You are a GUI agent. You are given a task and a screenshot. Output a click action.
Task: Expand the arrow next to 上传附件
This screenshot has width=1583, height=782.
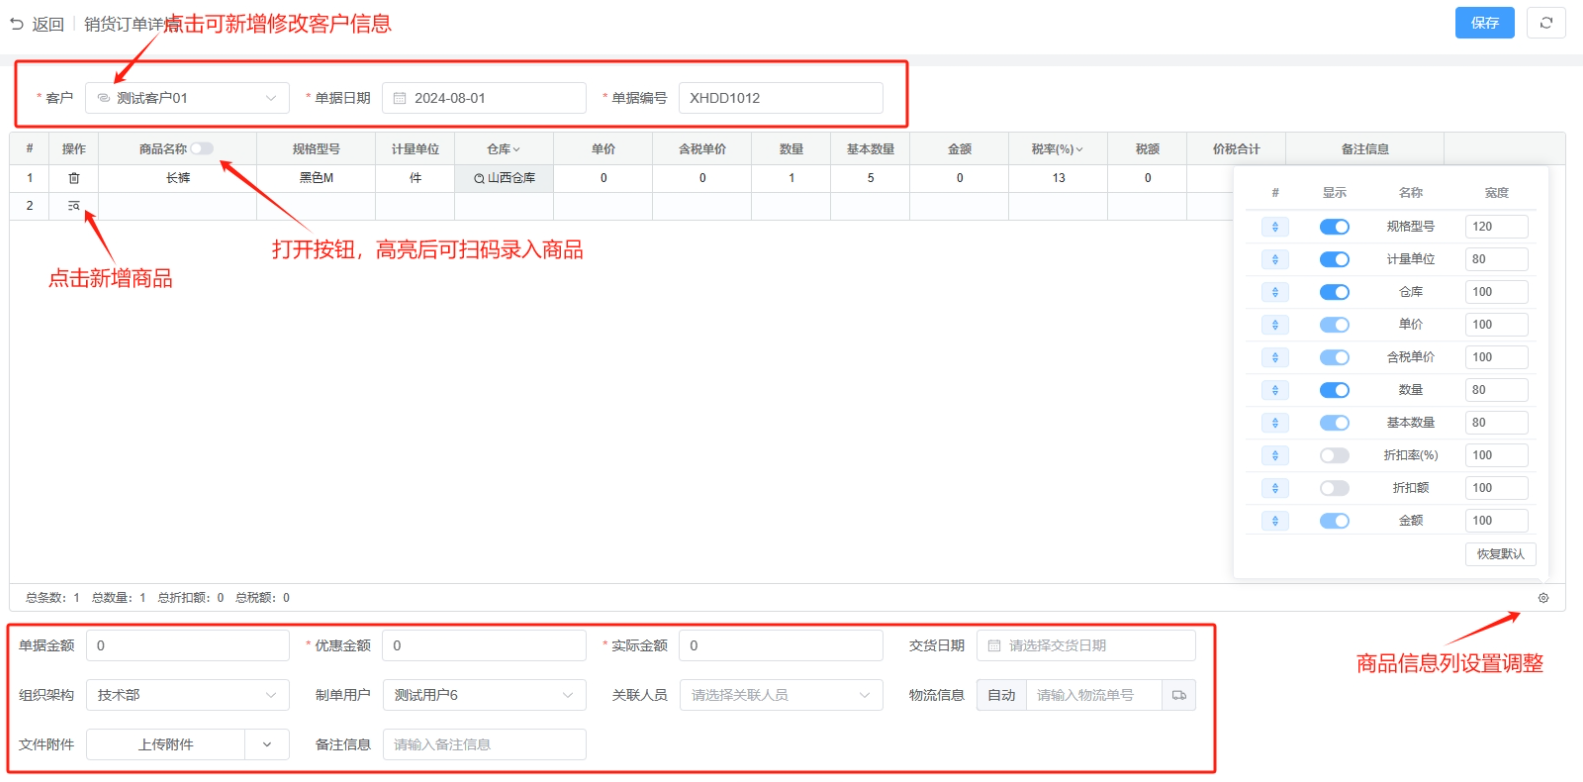[267, 745]
